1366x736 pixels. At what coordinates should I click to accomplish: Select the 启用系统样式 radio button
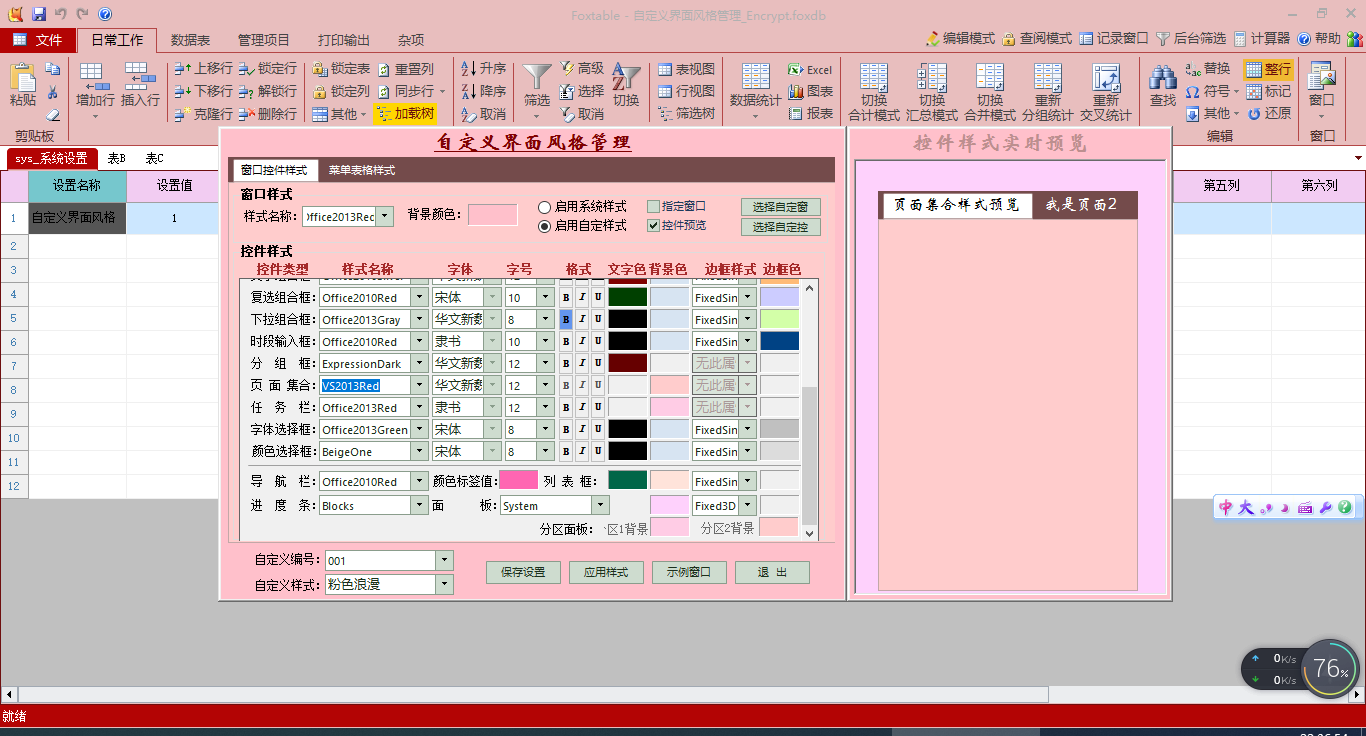point(545,207)
